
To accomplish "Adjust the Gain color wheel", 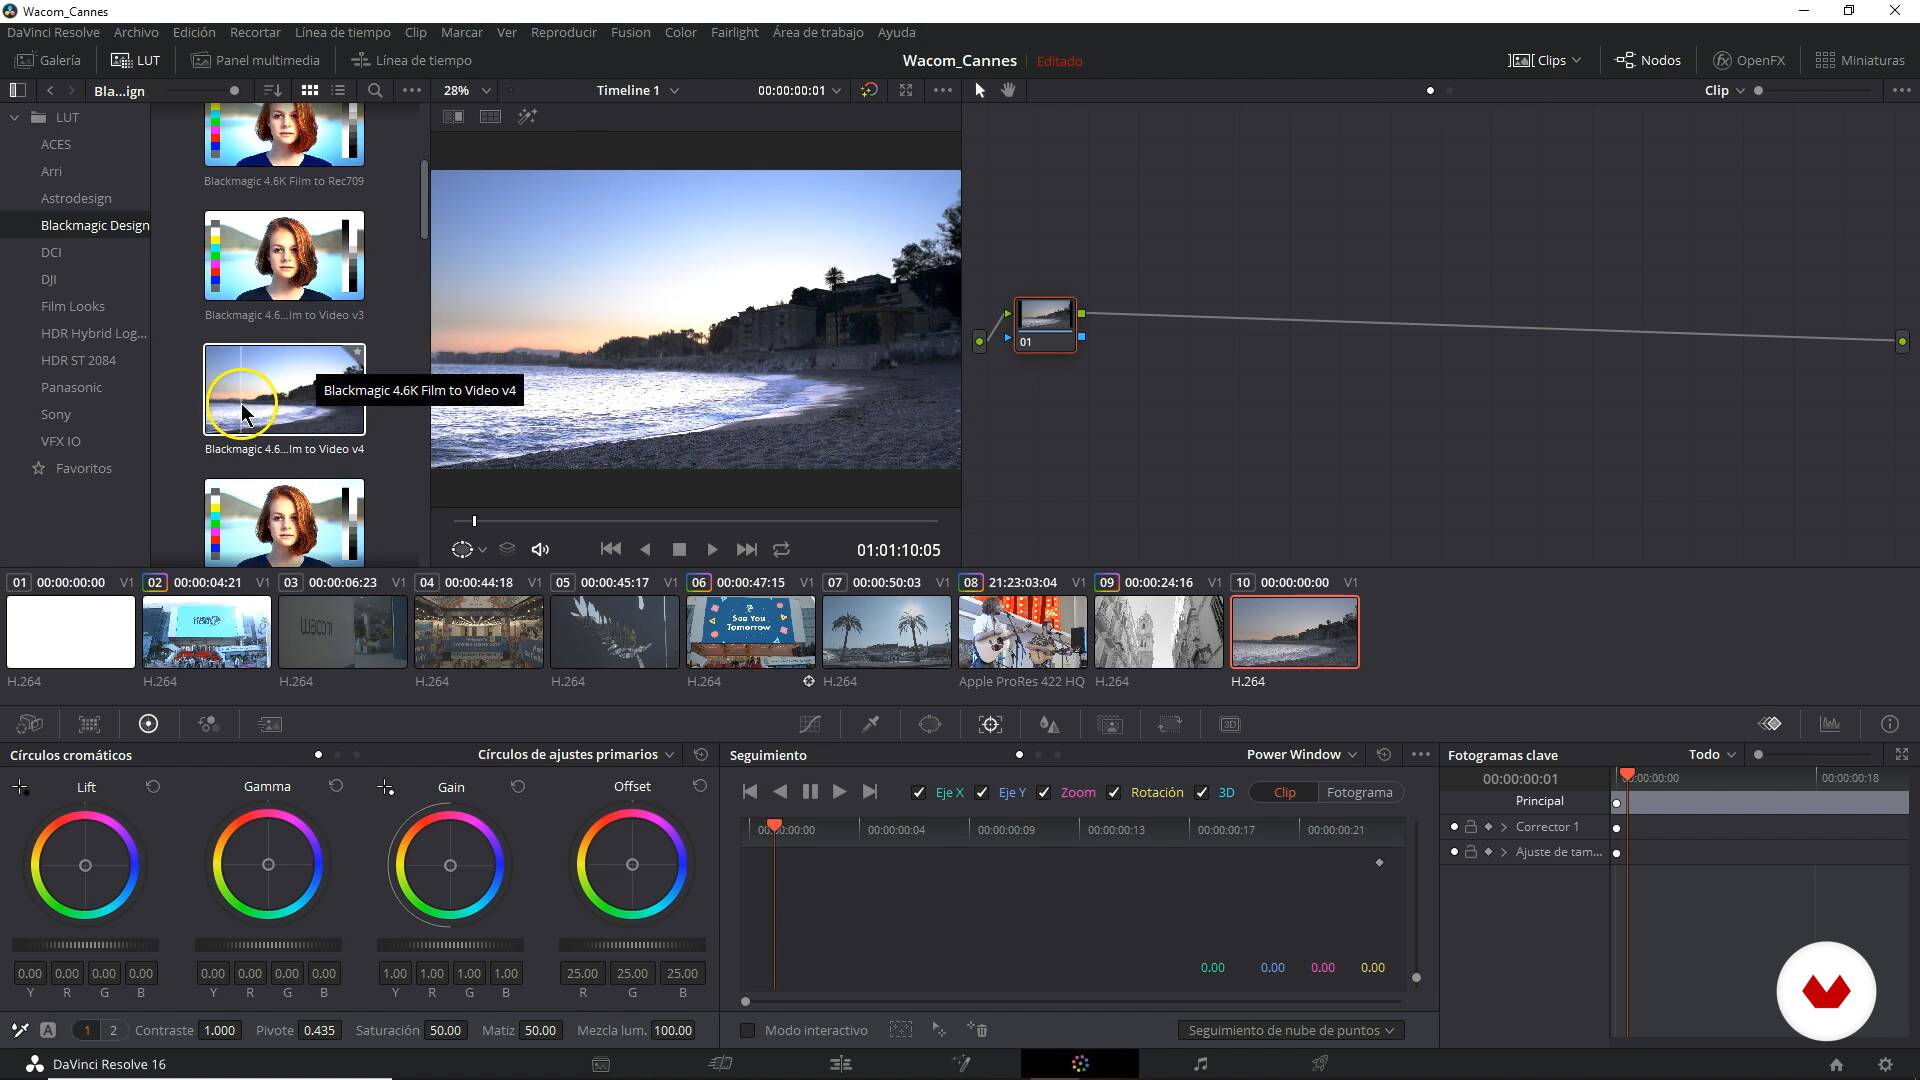I will coord(450,865).
